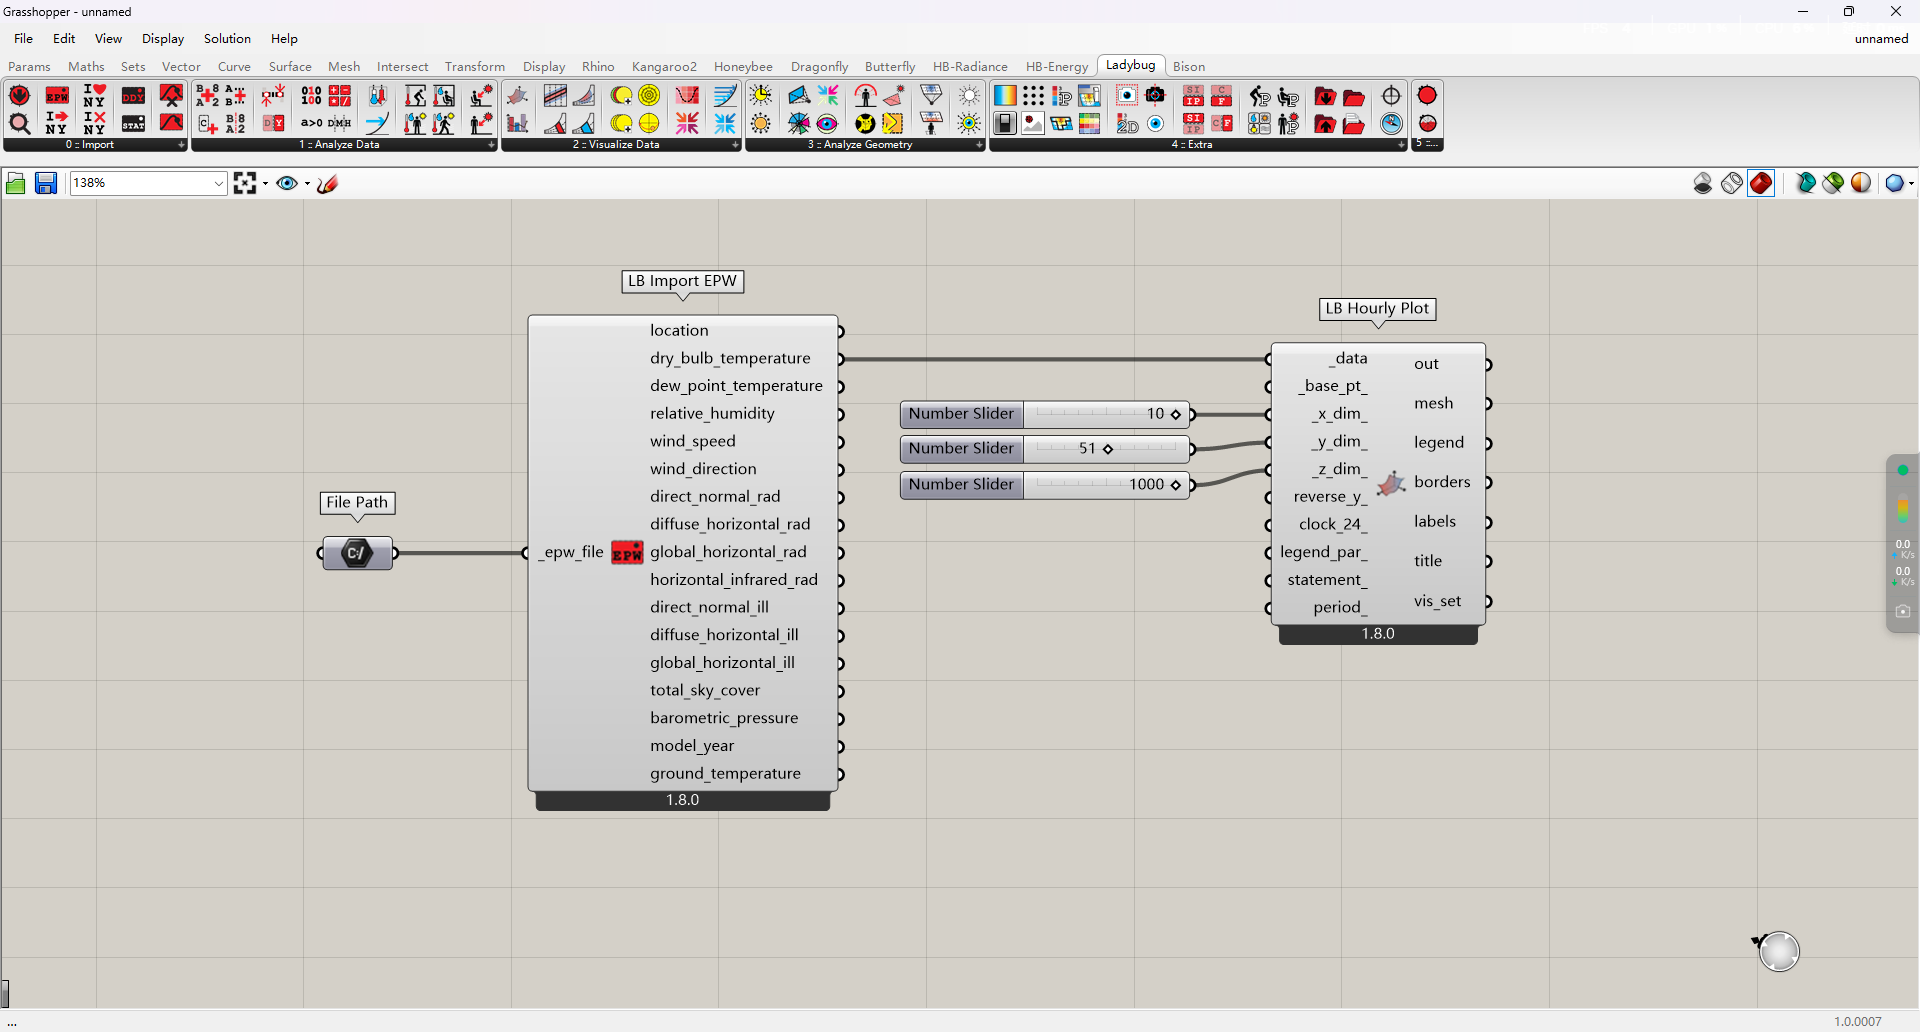Open the Display menu in the menu bar
Viewport: 1920px width, 1032px height.
click(x=163, y=39)
